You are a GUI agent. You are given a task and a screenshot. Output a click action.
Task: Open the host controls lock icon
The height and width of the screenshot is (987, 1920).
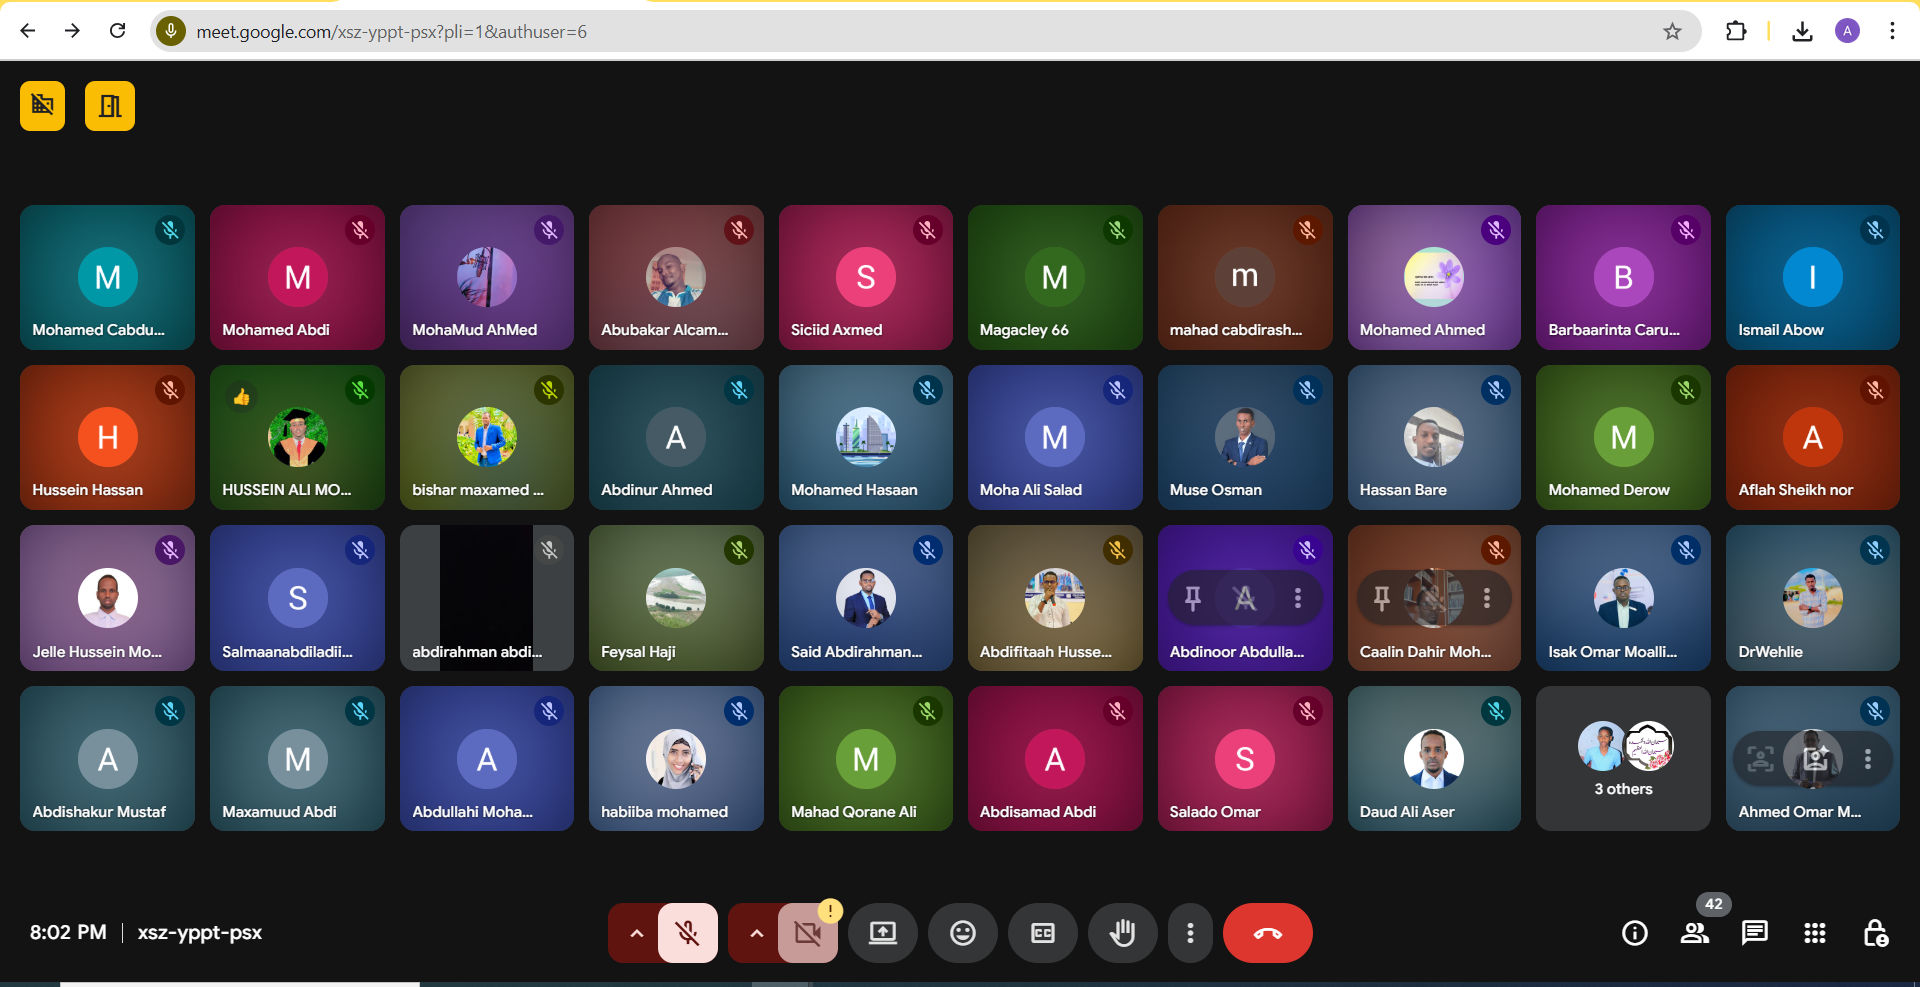[x=1875, y=933]
